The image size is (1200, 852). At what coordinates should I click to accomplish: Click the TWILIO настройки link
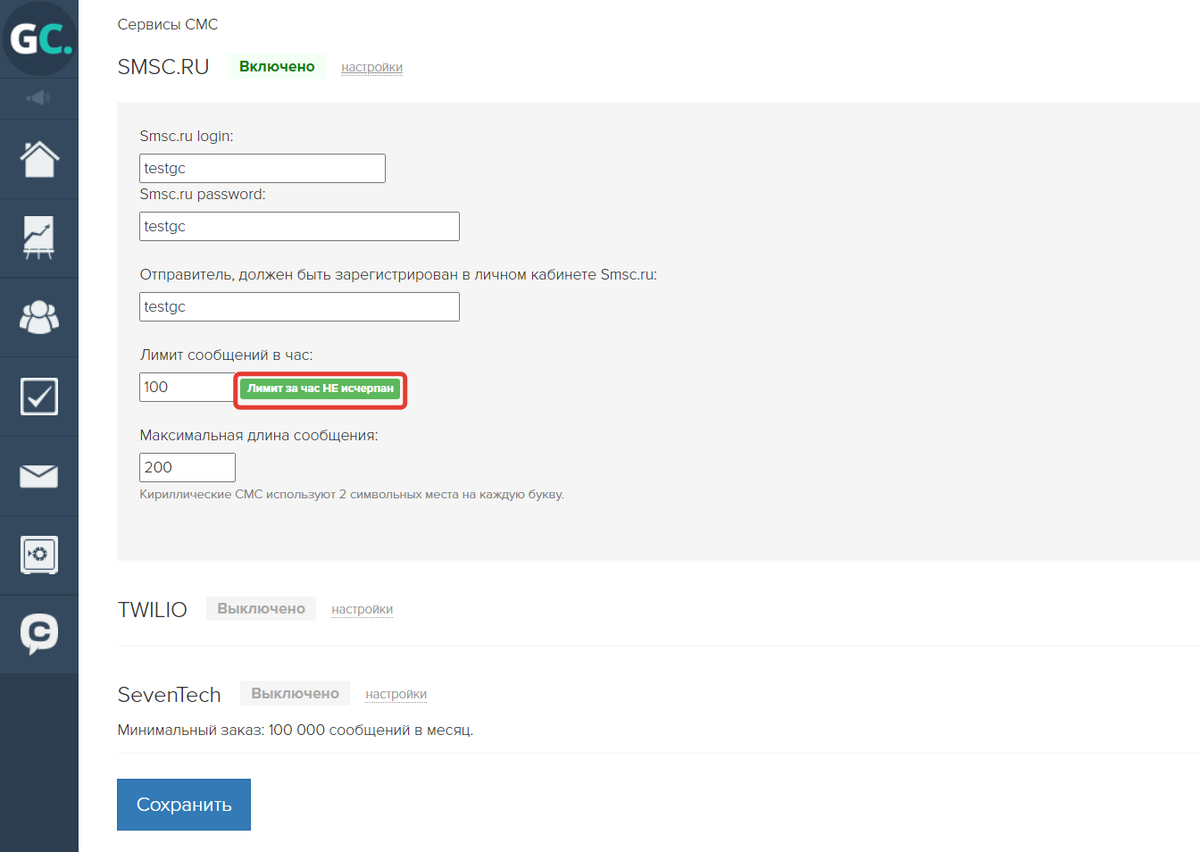click(362, 609)
